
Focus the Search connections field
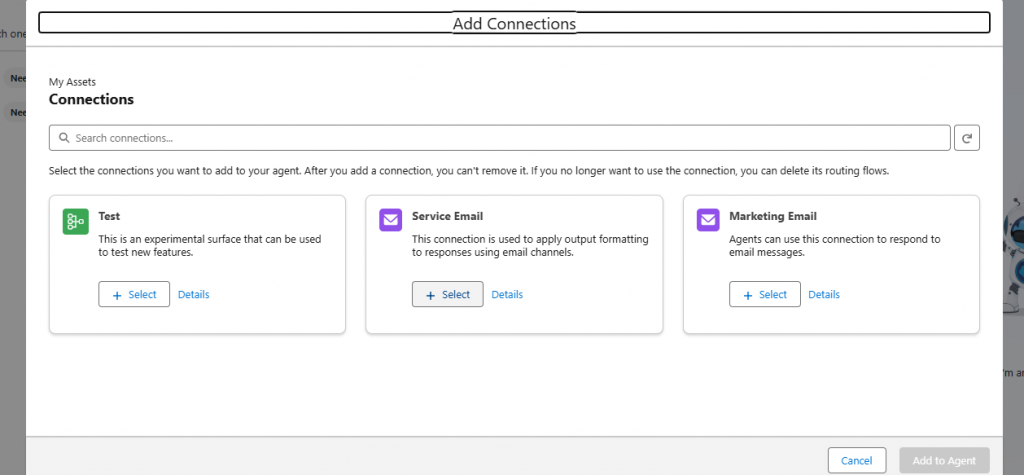(x=500, y=138)
